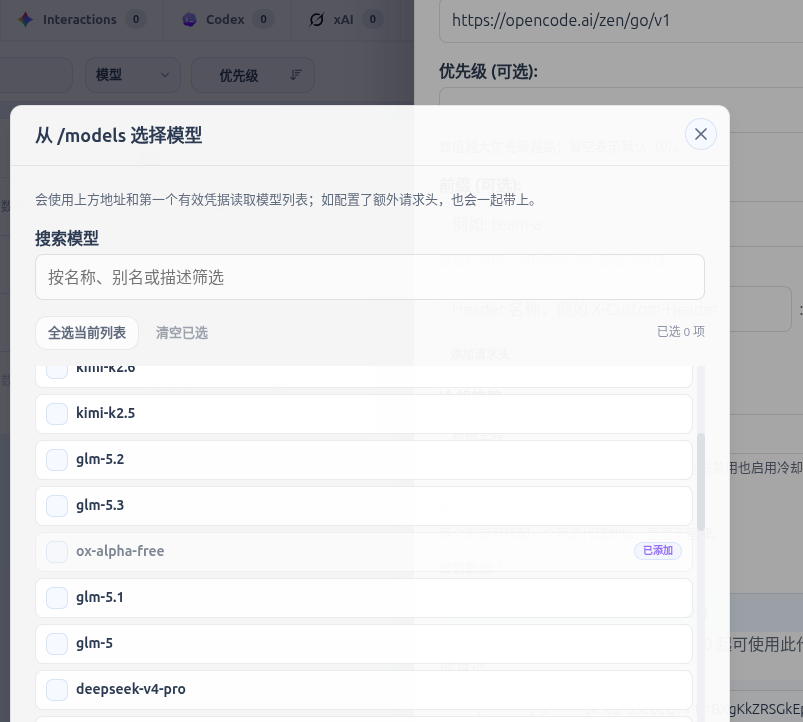Click the base URL input field
The height and width of the screenshot is (722, 803).
point(621,20)
